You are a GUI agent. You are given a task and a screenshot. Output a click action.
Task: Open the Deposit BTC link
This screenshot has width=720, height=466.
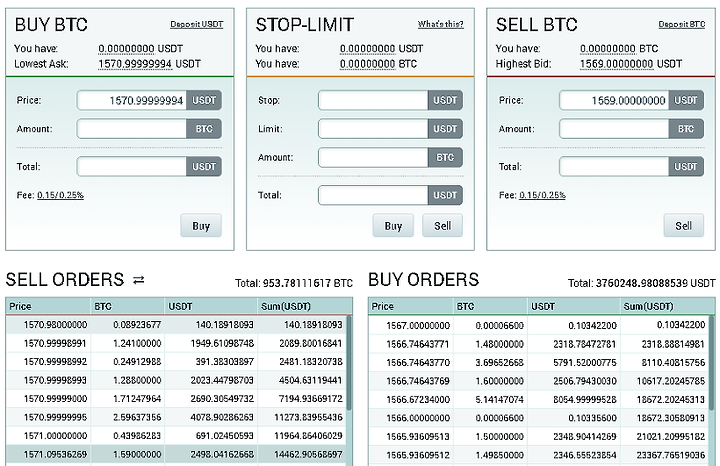(x=681, y=24)
